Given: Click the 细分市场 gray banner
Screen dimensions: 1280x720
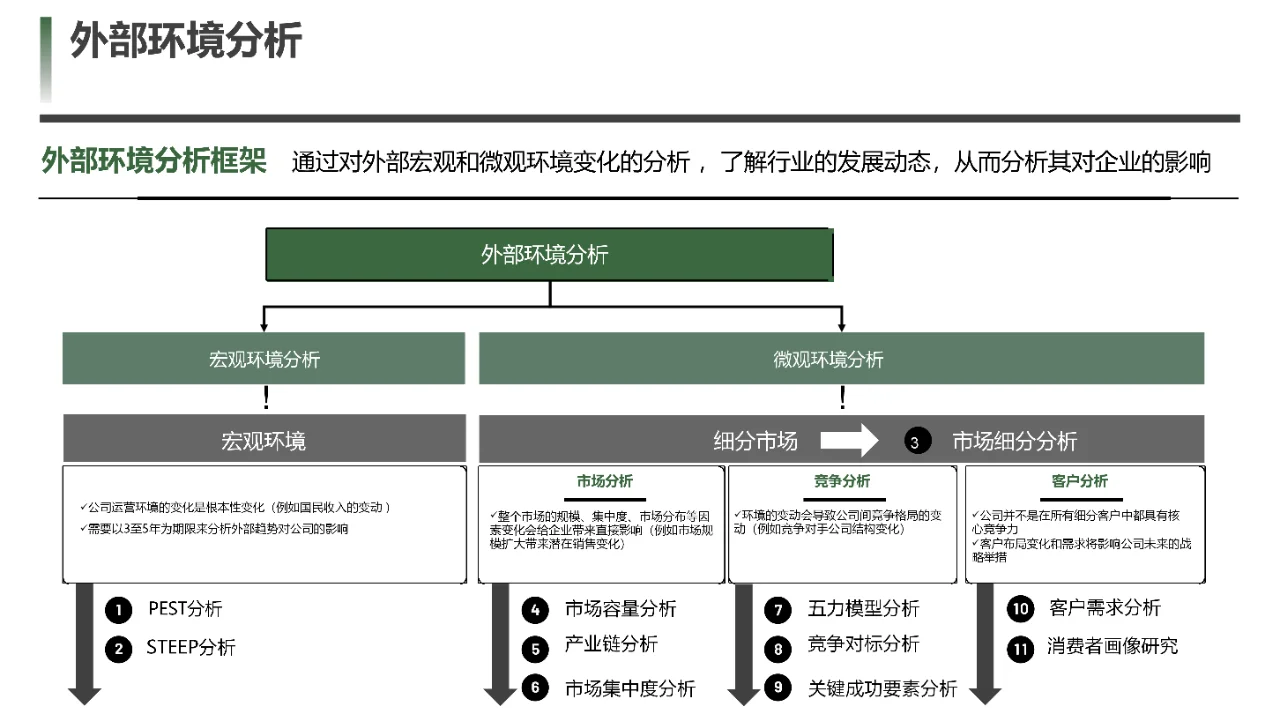Looking at the screenshot, I should click(x=756, y=438).
